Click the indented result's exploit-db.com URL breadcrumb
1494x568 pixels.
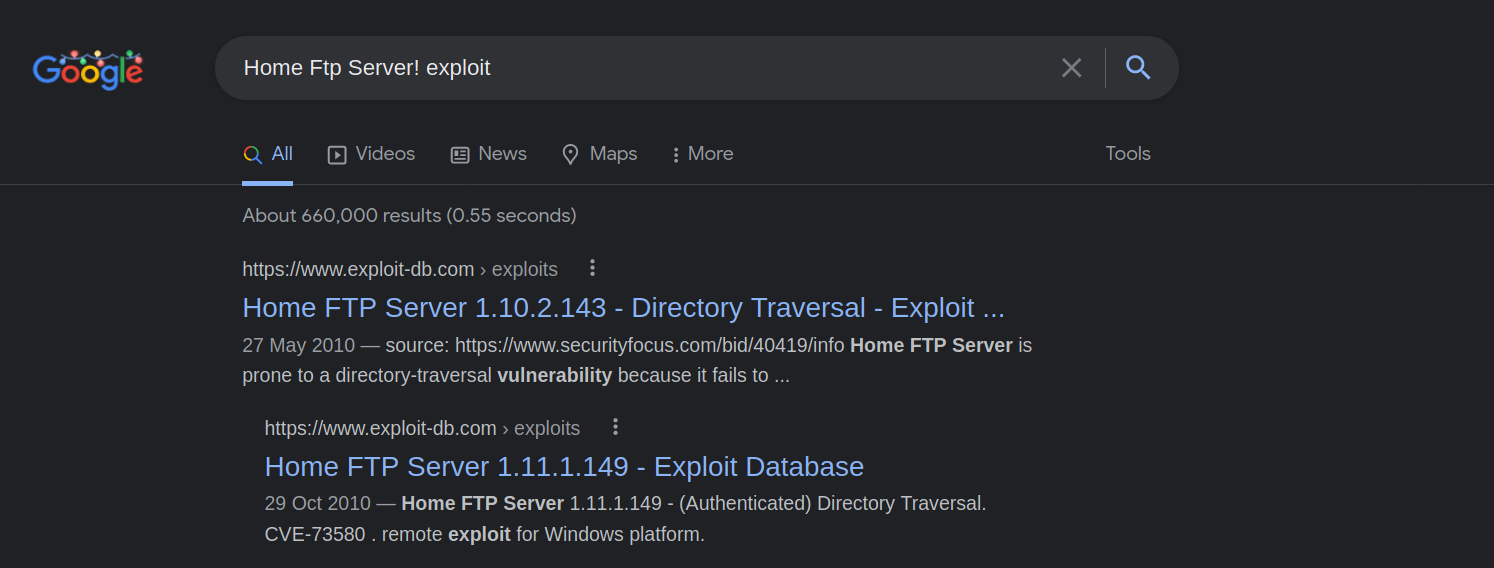point(422,428)
